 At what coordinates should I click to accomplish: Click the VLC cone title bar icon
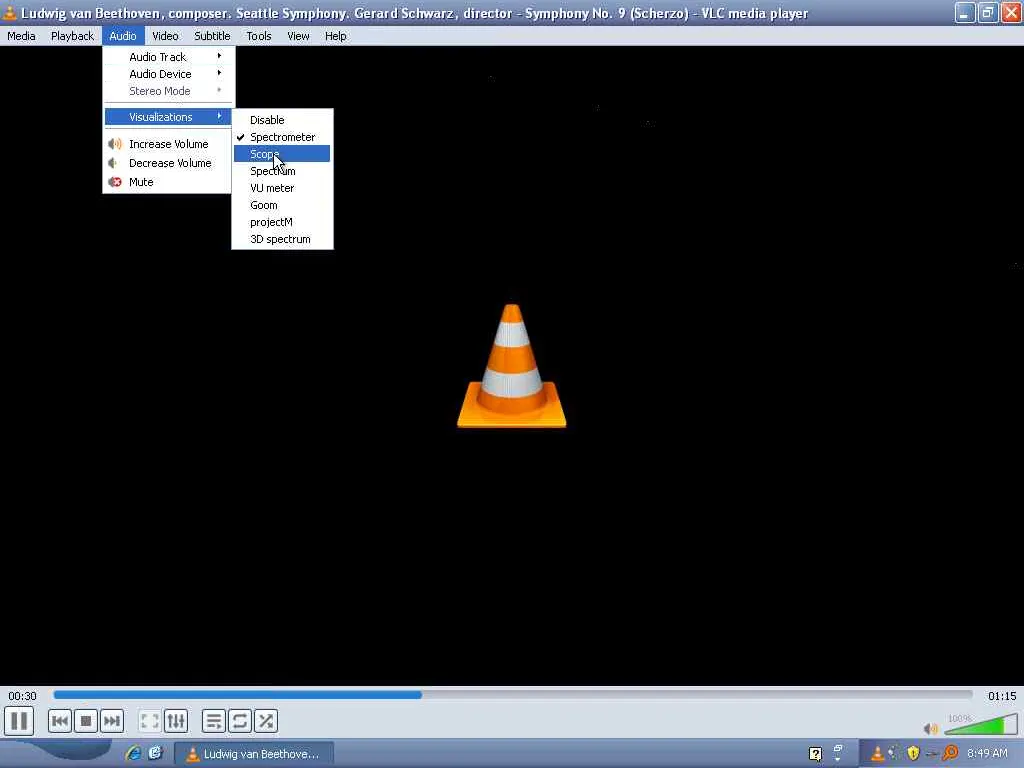(x=9, y=13)
